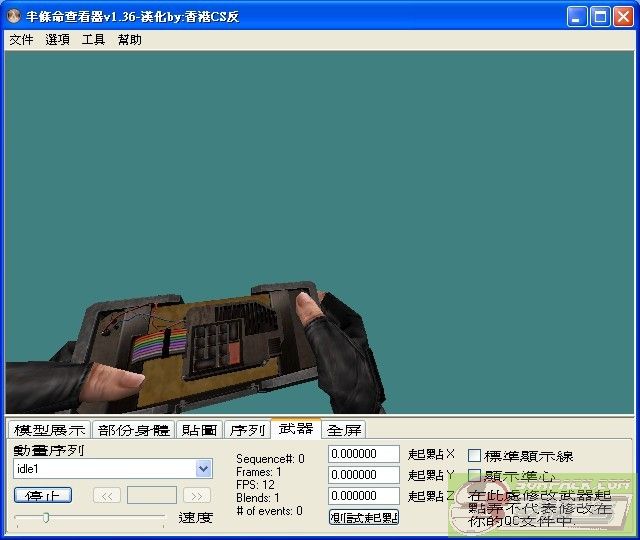The height and width of the screenshot is (540, 640).
Task: Click the '# of events: 0' text
Action: point(270,511)
